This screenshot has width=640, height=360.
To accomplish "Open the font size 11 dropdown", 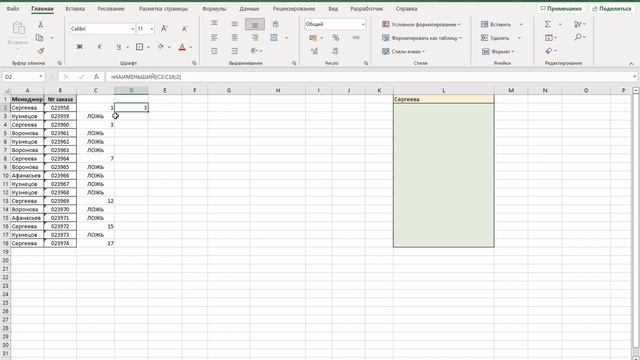I will tap(152, 29).
